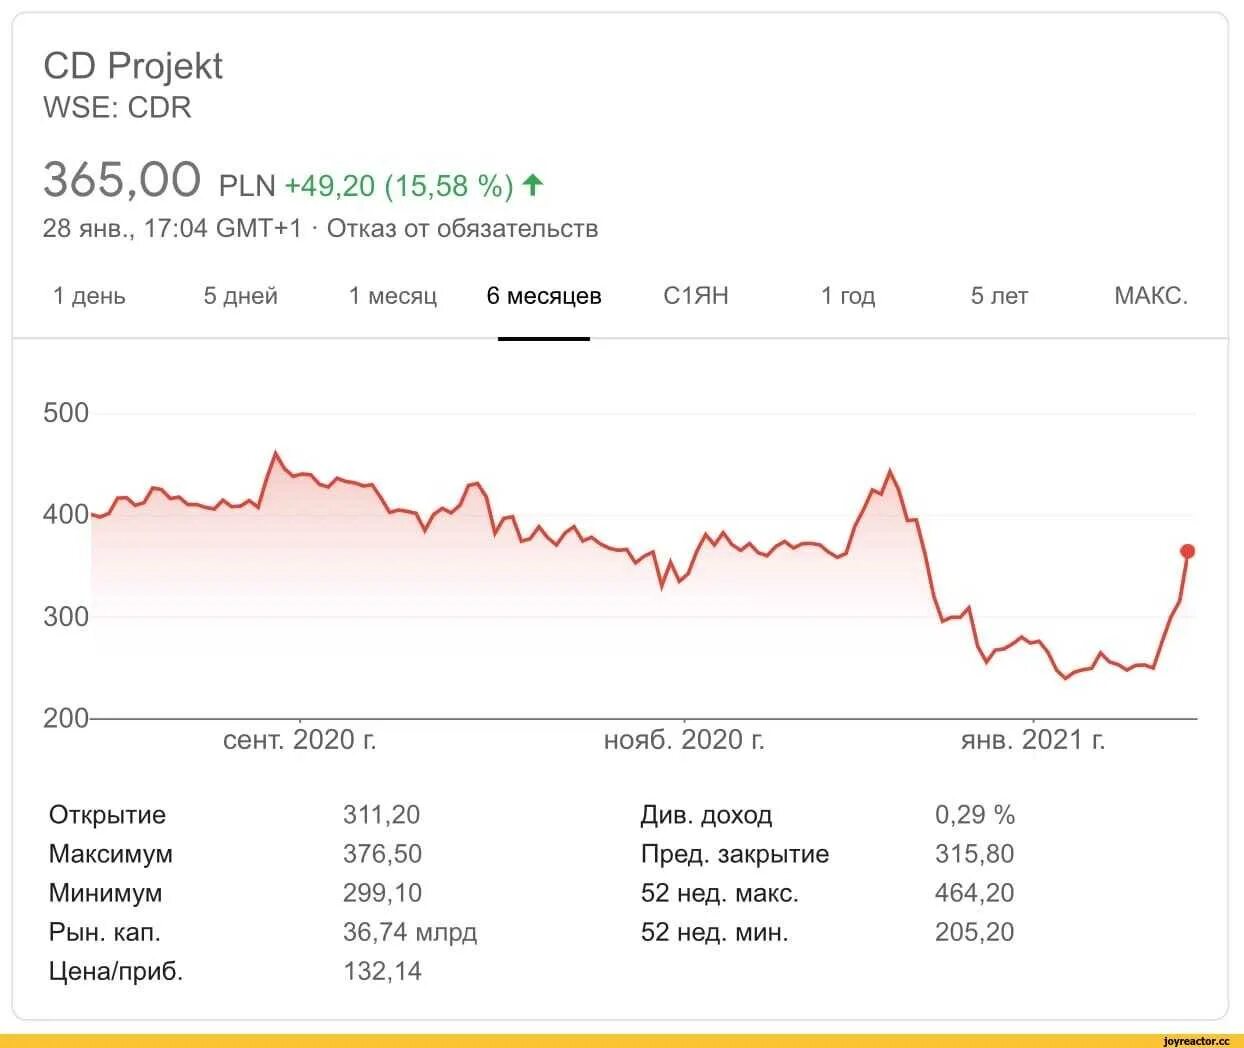Click the +49,20 (15,58 %) price change
The image size is (1244, 1048).
399,186
